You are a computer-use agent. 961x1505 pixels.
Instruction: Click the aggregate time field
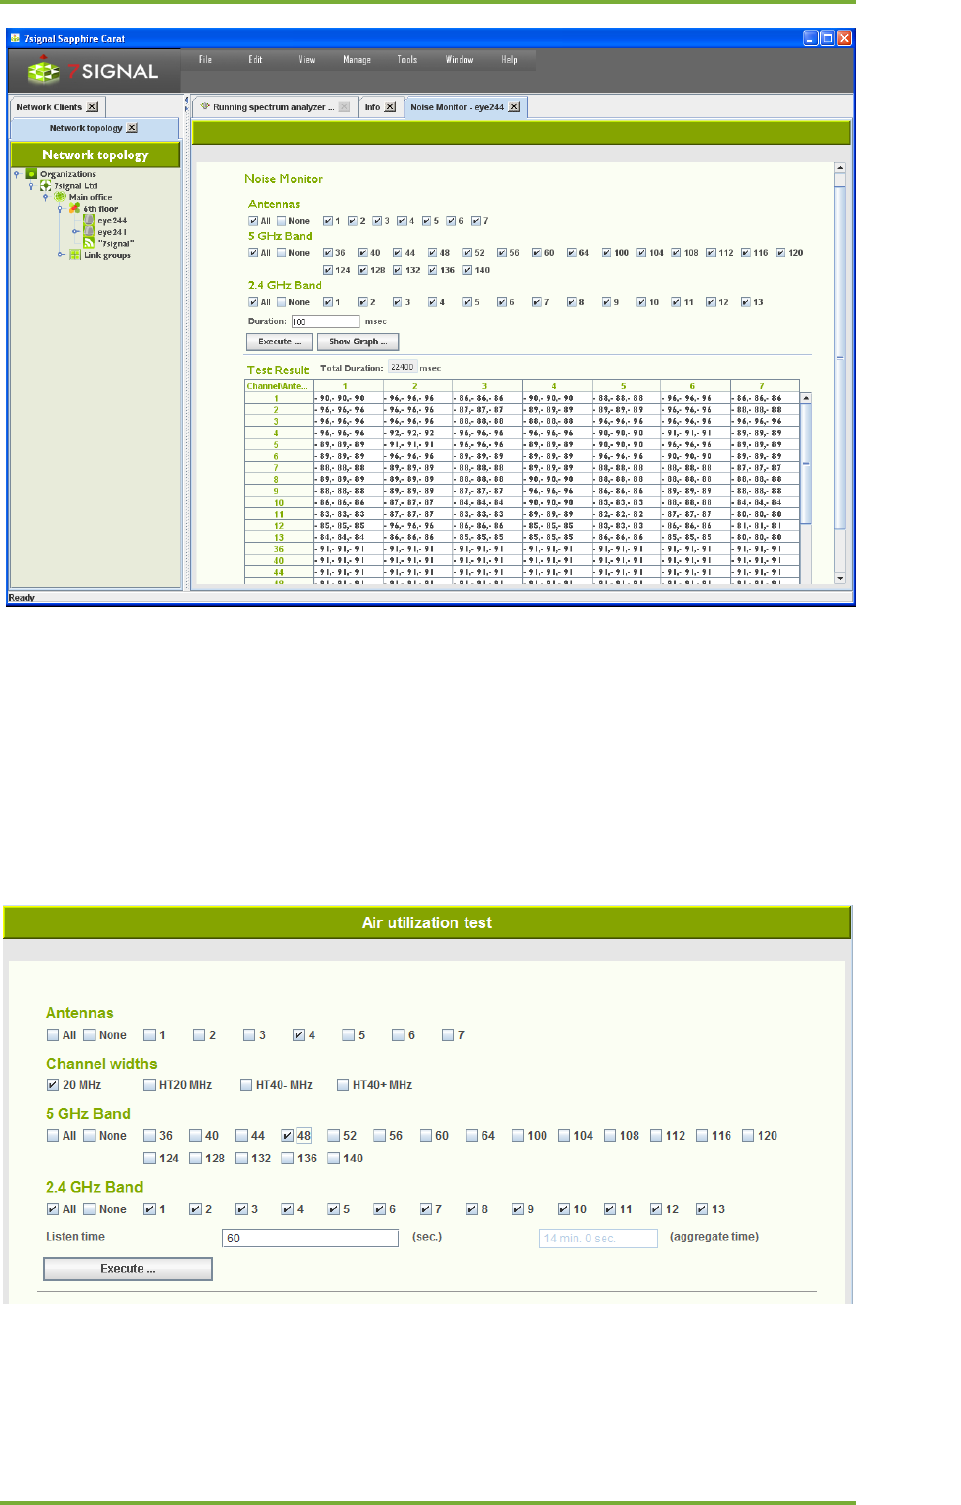598,1238
